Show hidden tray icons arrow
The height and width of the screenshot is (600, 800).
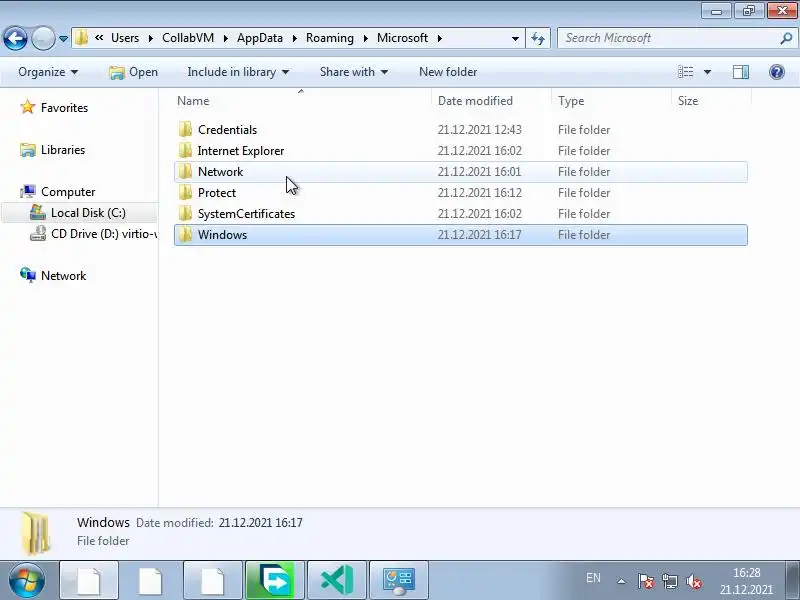621,581
